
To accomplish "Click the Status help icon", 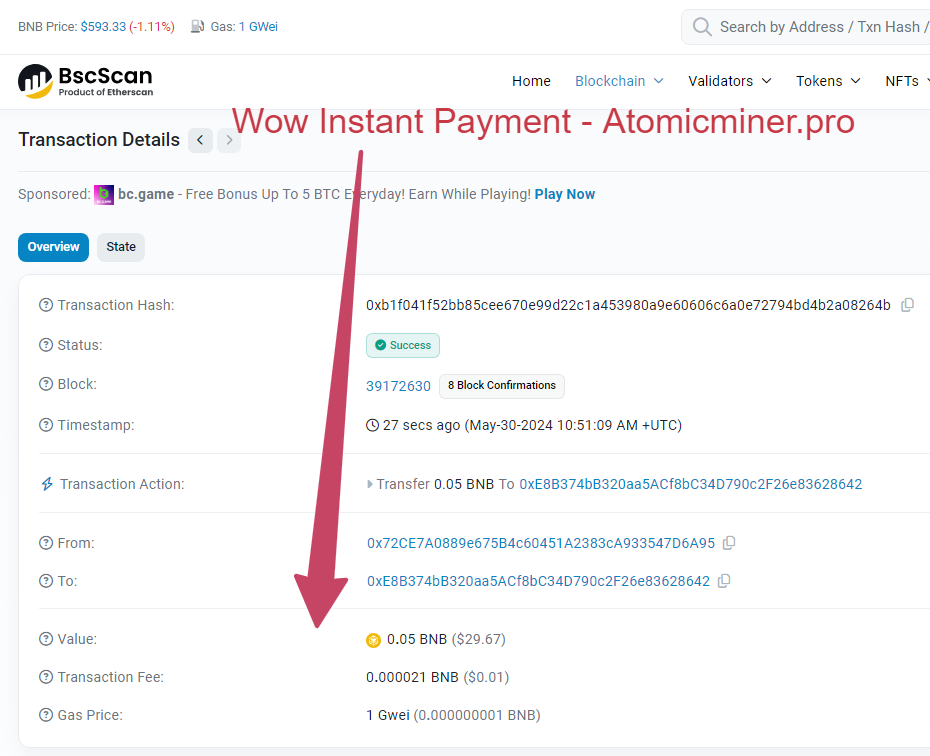I will click(x=46, y=345).
